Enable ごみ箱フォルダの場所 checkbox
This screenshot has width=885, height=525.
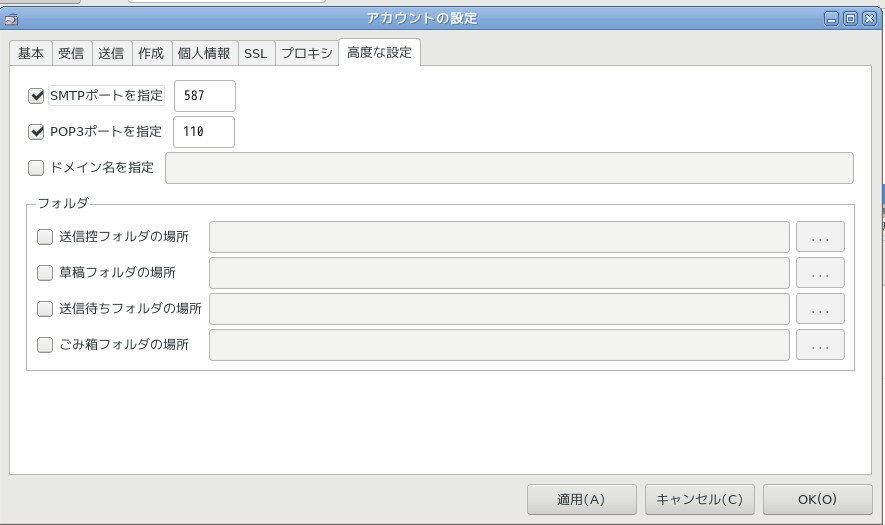click(x=45, y=344)
